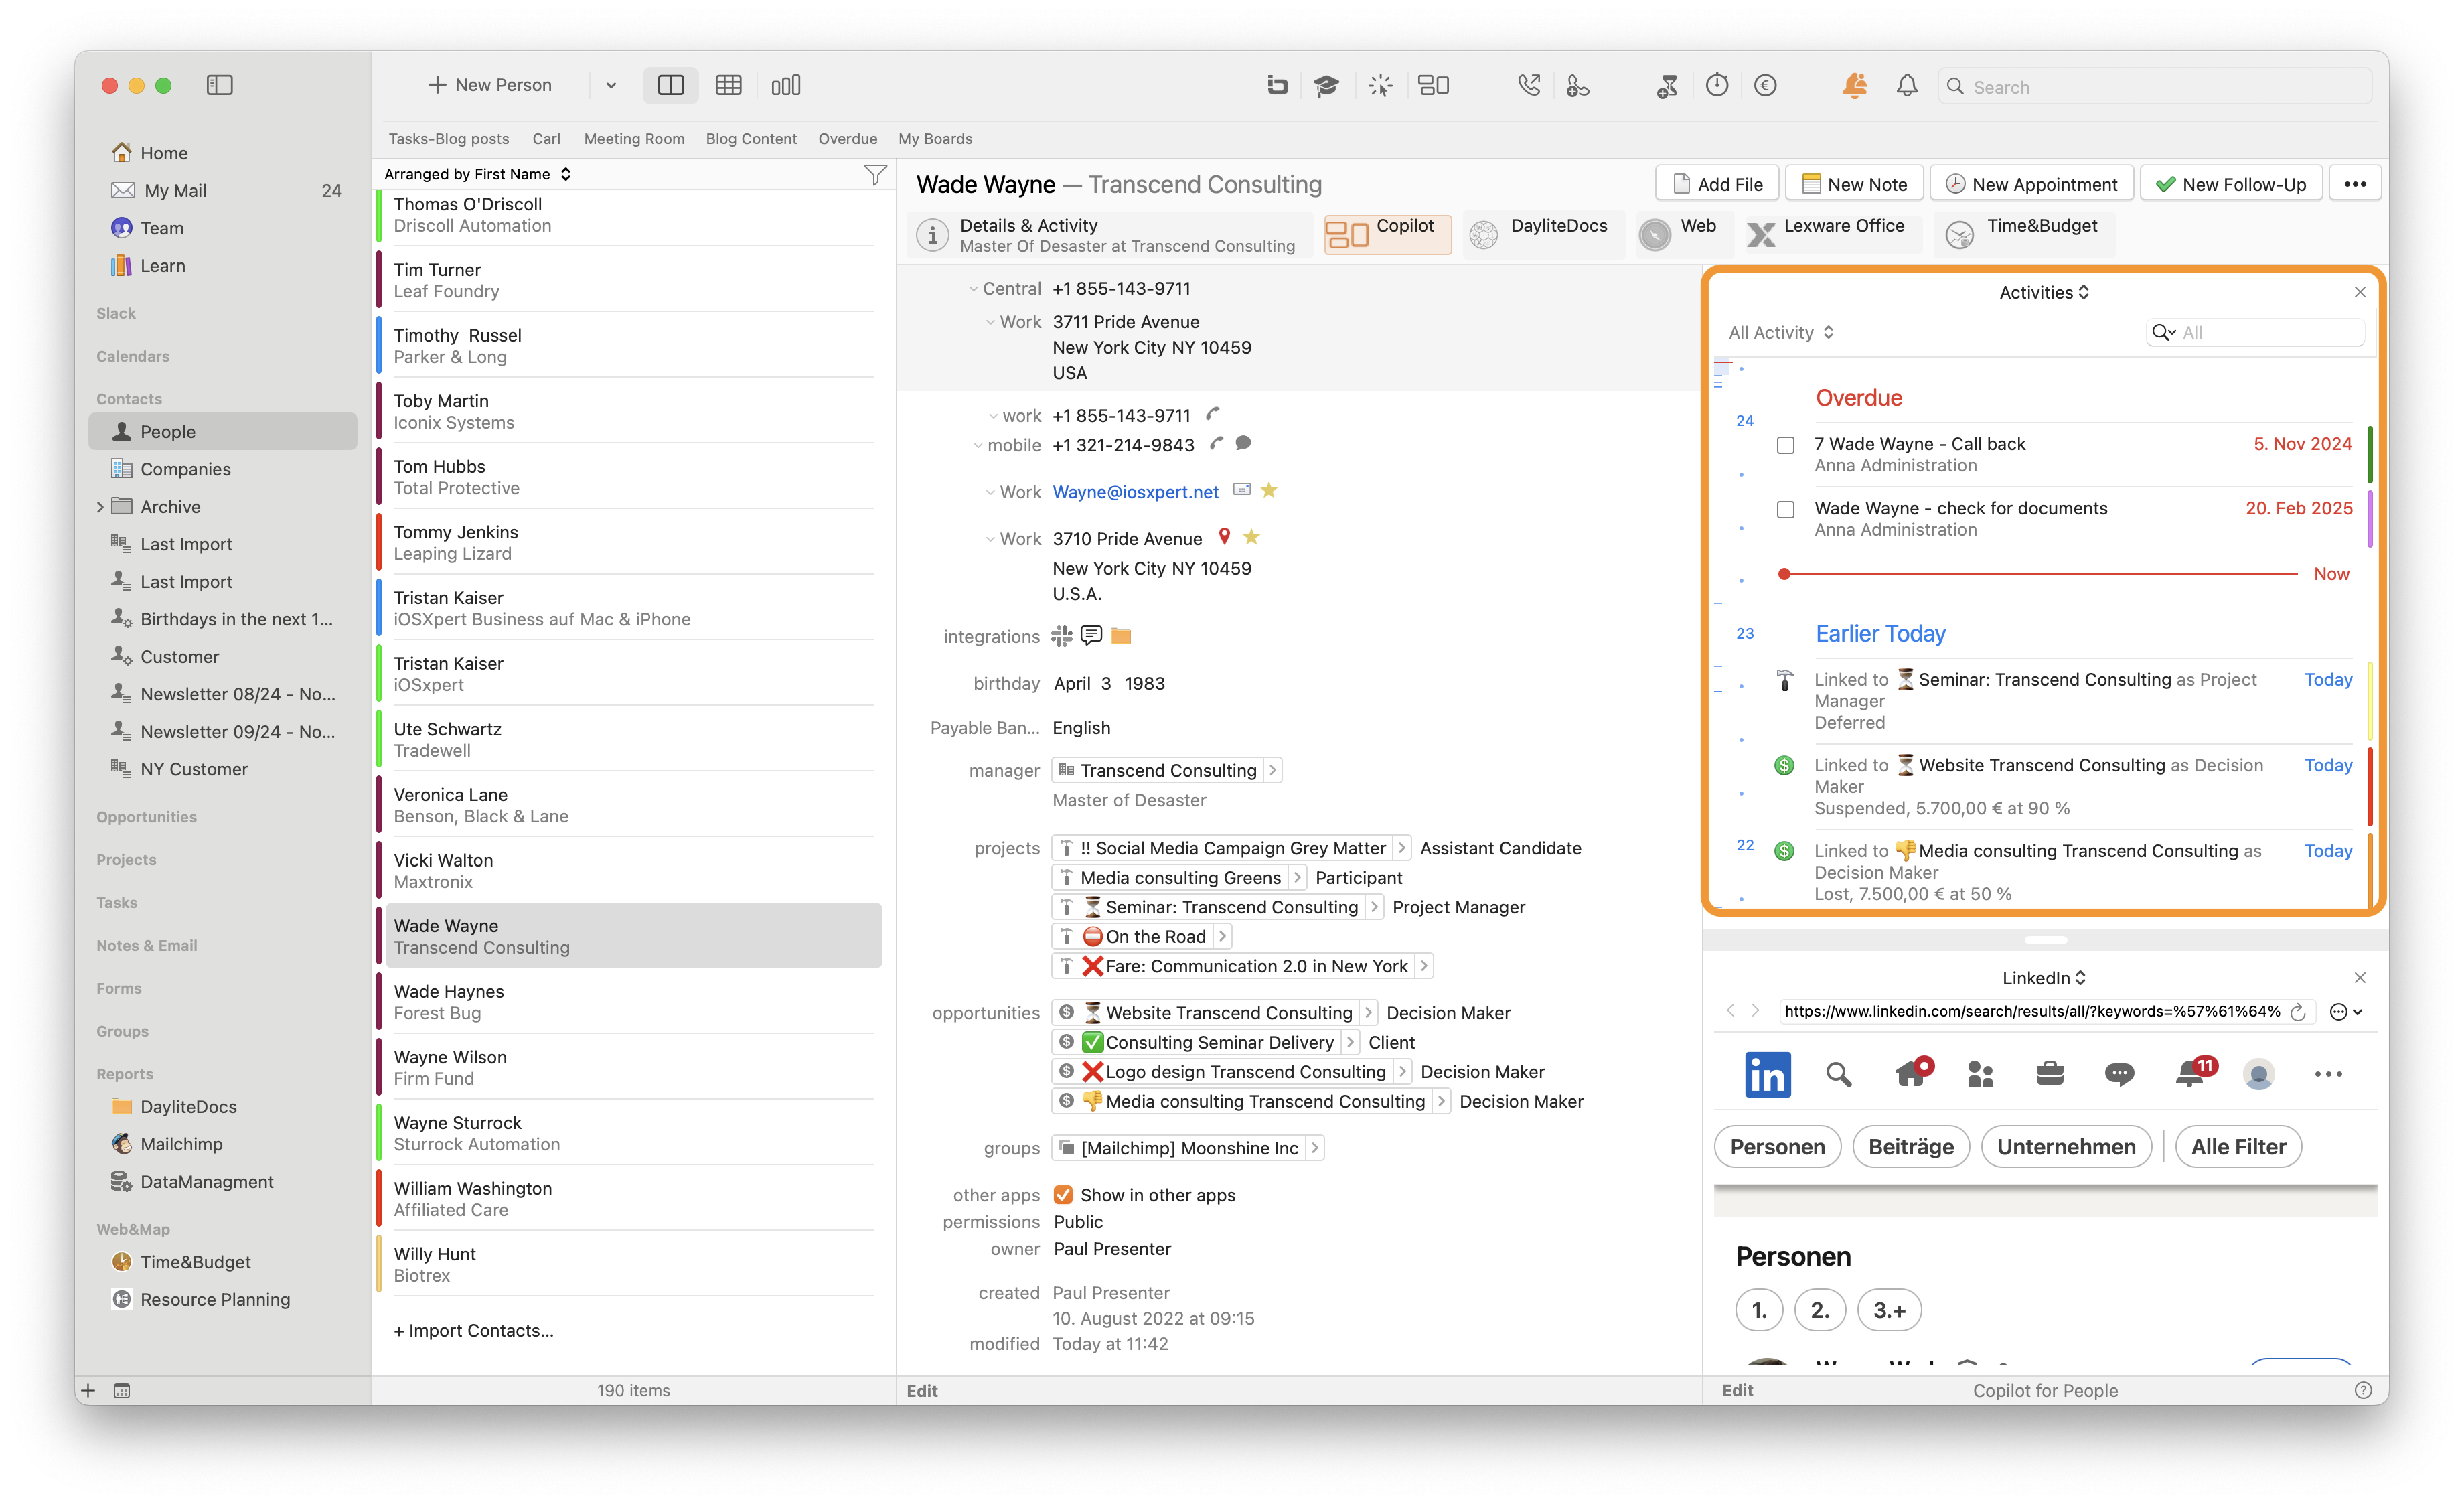
Task: Check off Wade Wayne Call back task
Action: [1785, 445]
